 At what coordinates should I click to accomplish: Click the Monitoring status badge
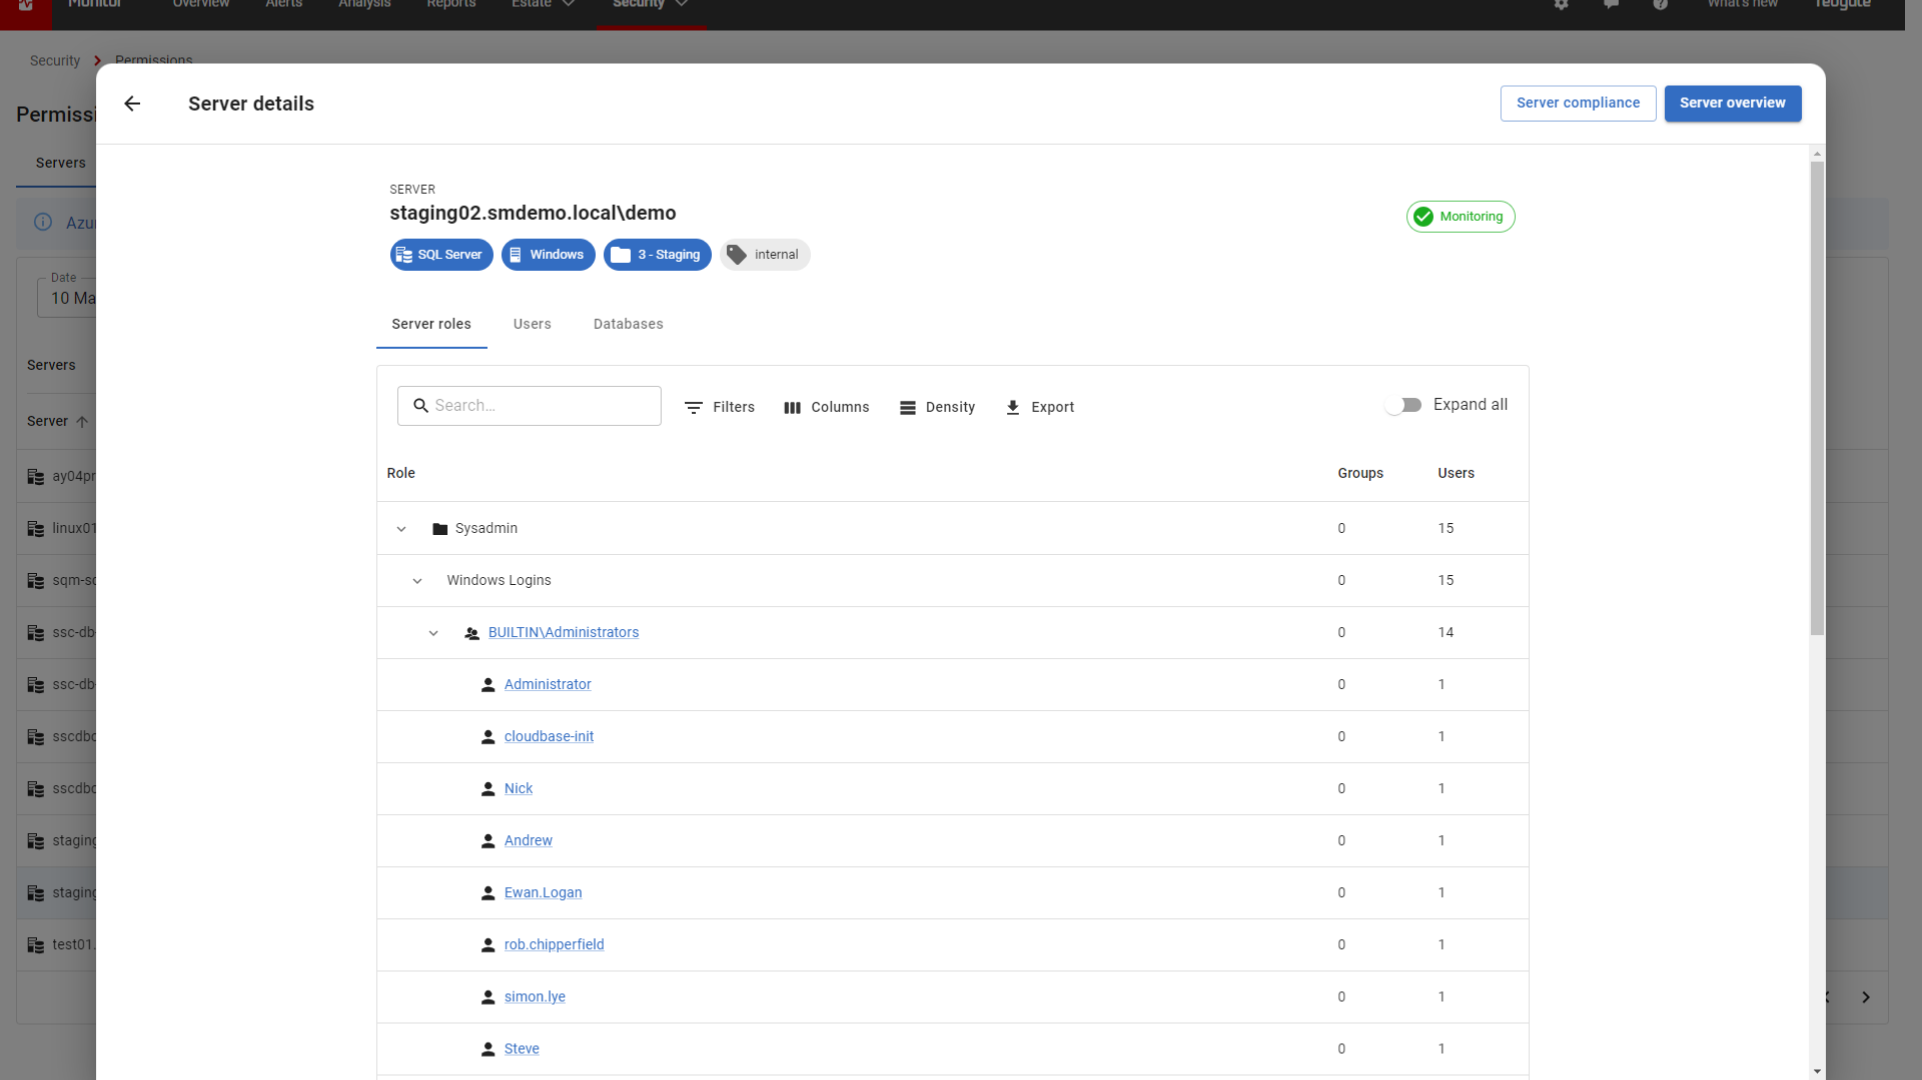pos(1460,216)
